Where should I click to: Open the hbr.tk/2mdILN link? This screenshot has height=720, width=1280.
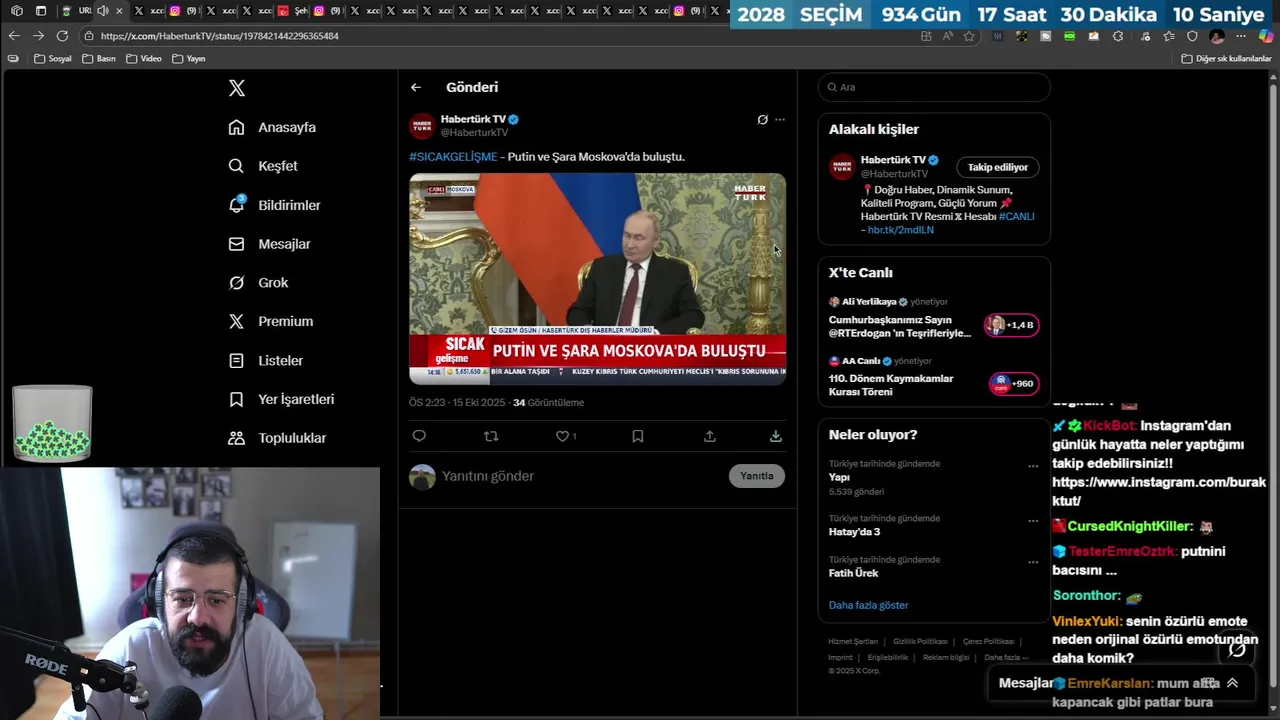click(x=901, y=230)
